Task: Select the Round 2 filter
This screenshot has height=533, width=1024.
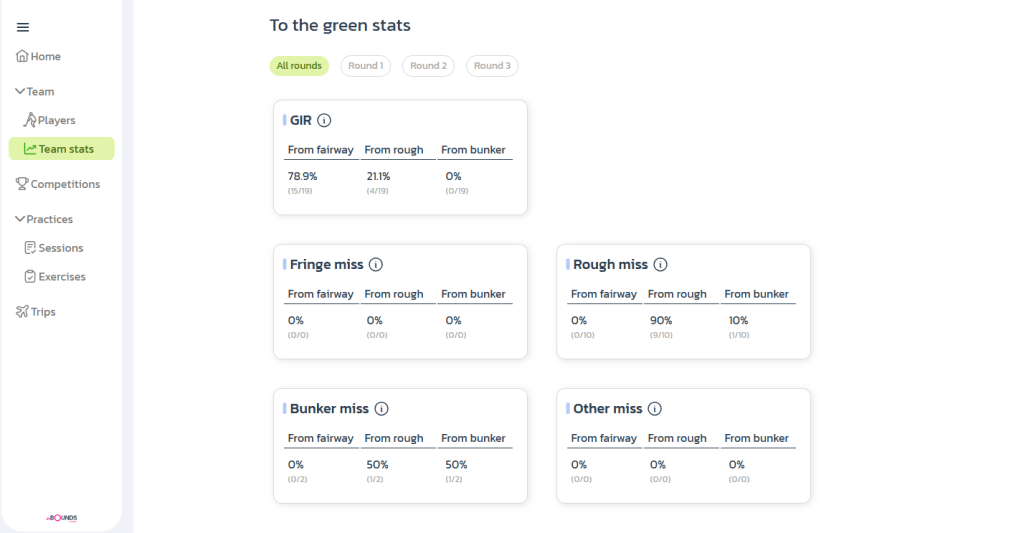Action: click(428, 66)
